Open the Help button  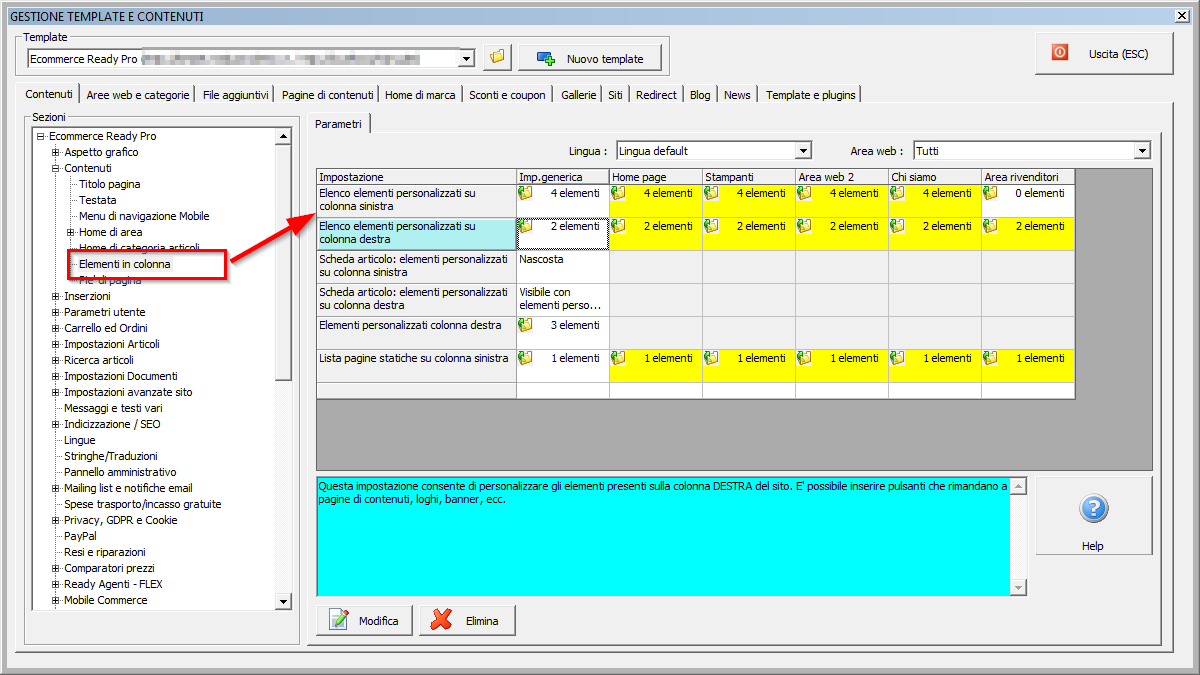coord(1093,516)
